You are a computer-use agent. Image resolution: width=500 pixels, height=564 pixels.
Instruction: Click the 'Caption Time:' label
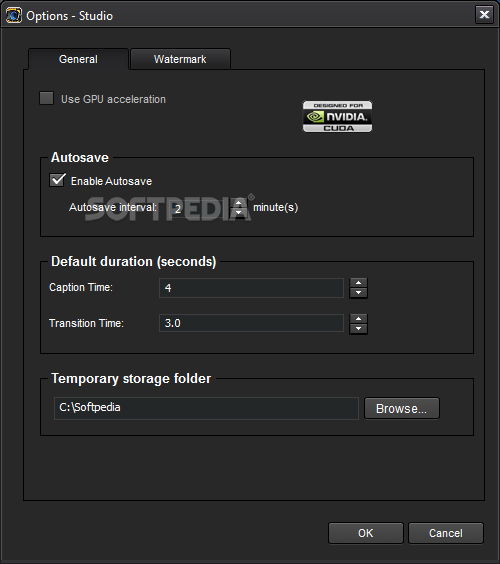point(81,287)
